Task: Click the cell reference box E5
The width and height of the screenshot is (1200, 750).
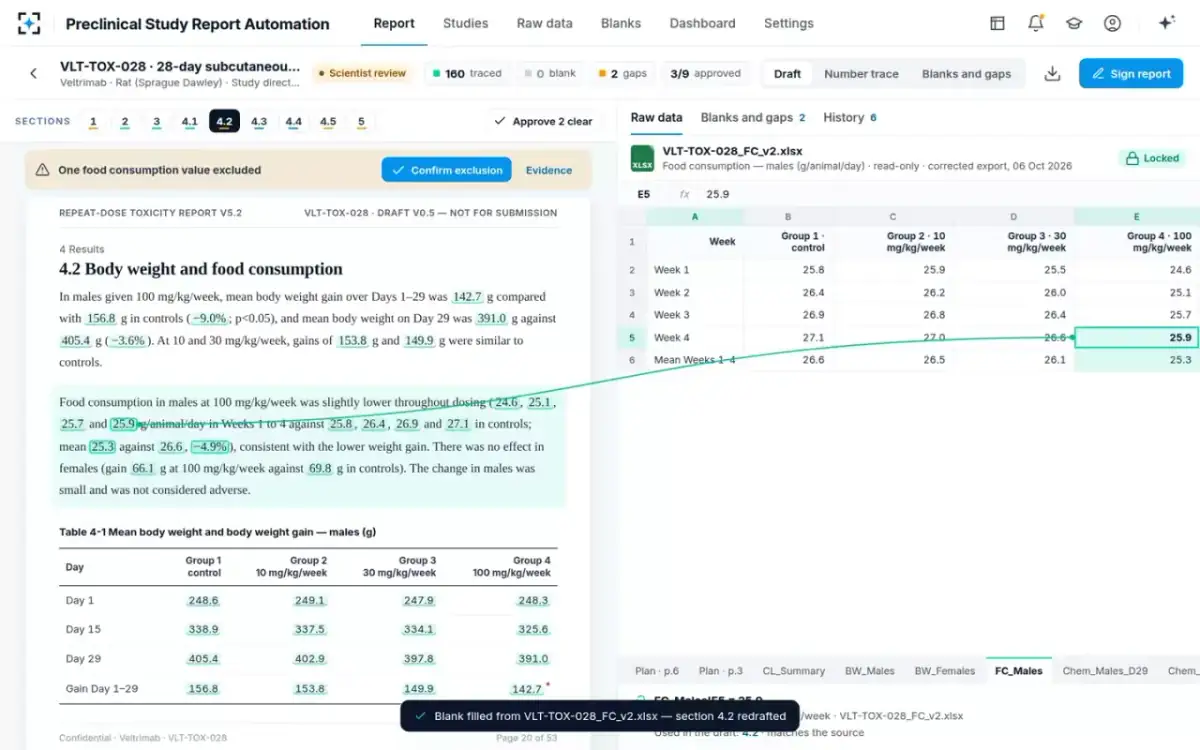Action: coord(644,194)
